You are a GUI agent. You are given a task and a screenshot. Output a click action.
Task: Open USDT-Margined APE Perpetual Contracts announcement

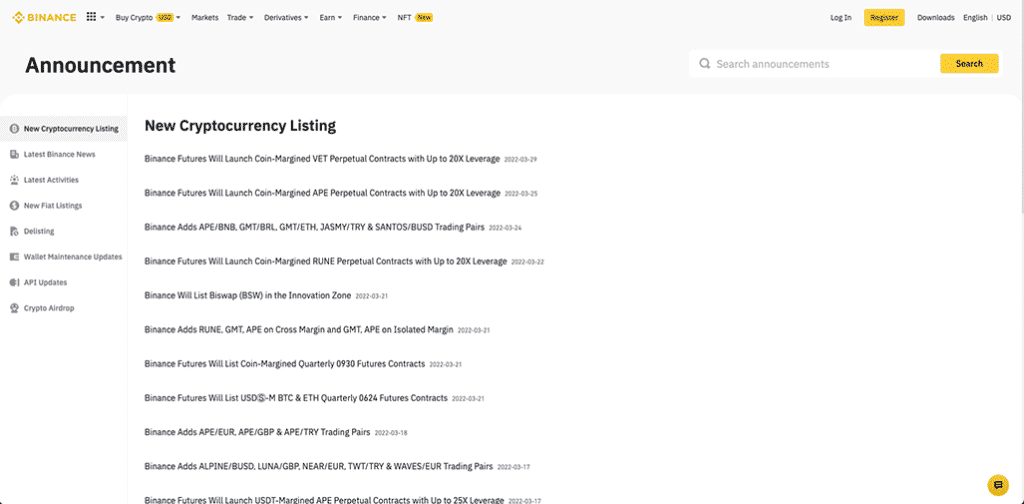pyautogui.click(x=324, y=500)
